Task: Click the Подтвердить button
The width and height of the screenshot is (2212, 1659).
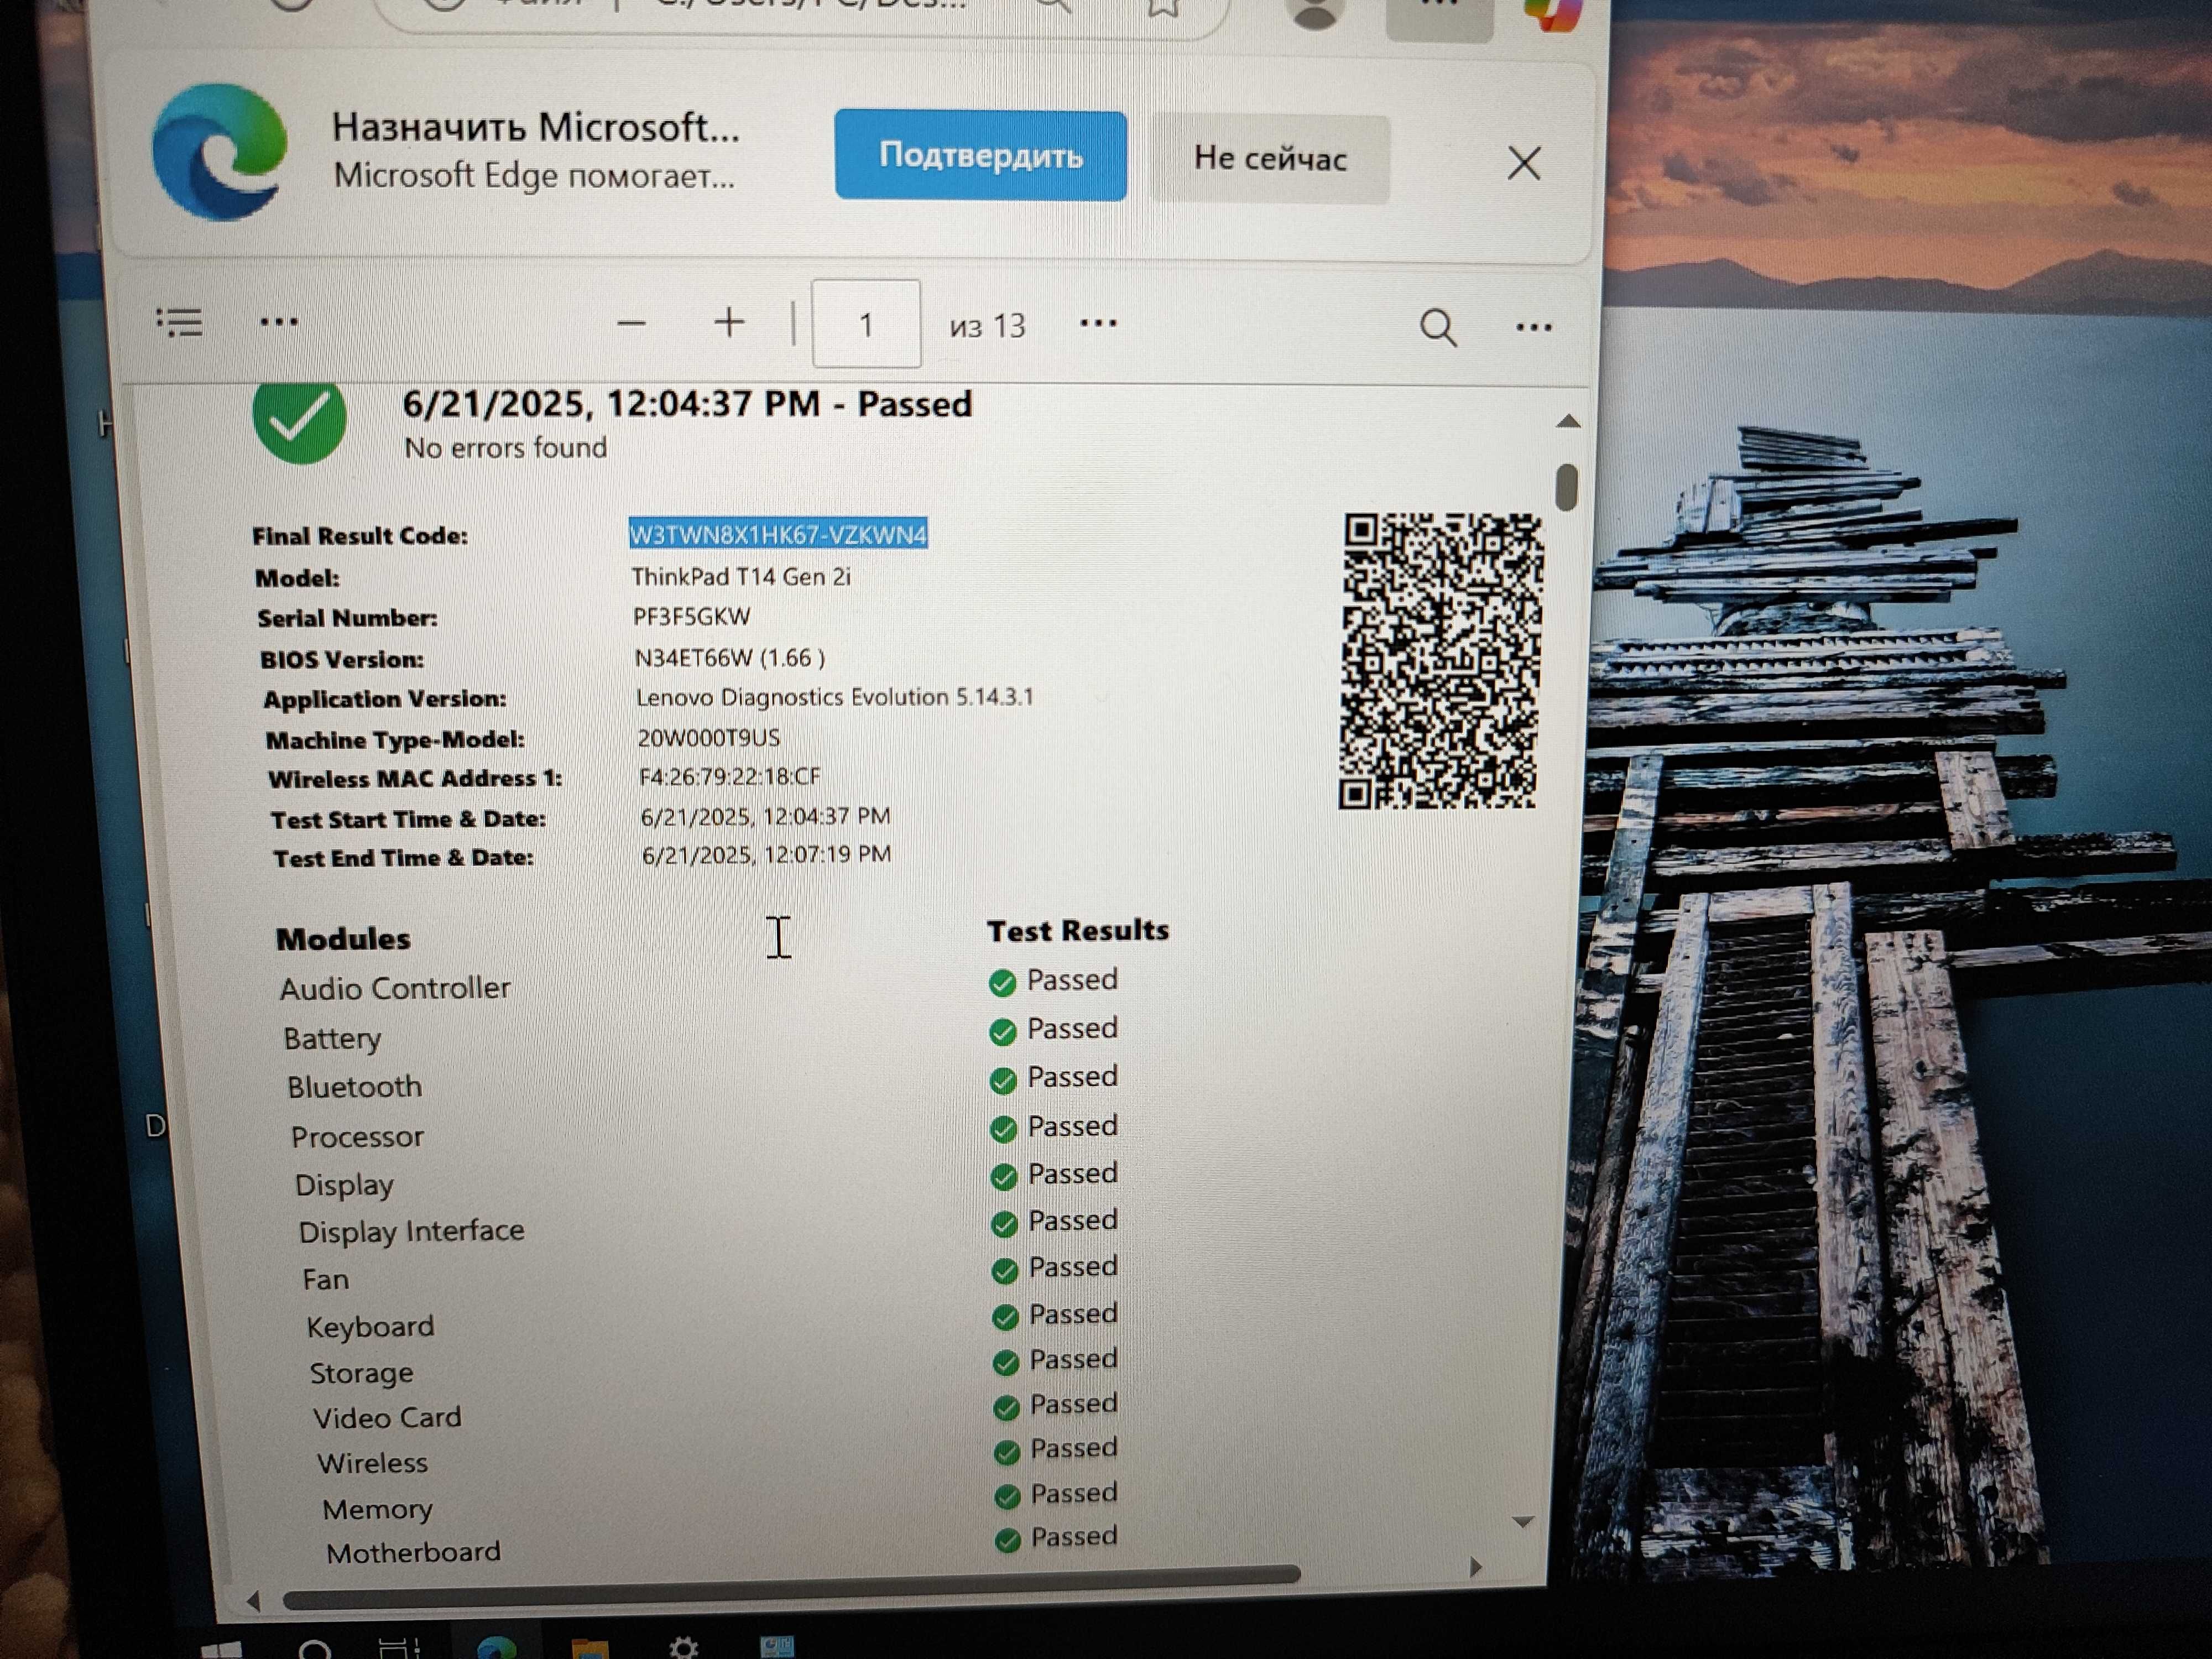Action: tap(980, 155)
